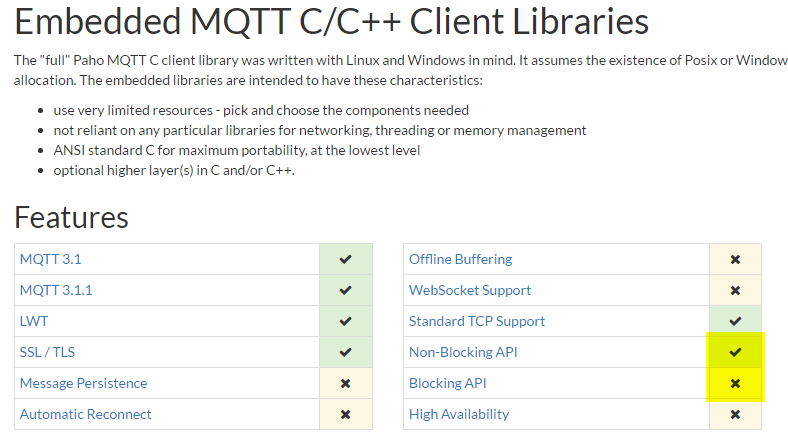Viewport: 788px width, 439px height.
Task: Click the MQTT 3.1.1 checkmark icon
Action: [345, 290]
